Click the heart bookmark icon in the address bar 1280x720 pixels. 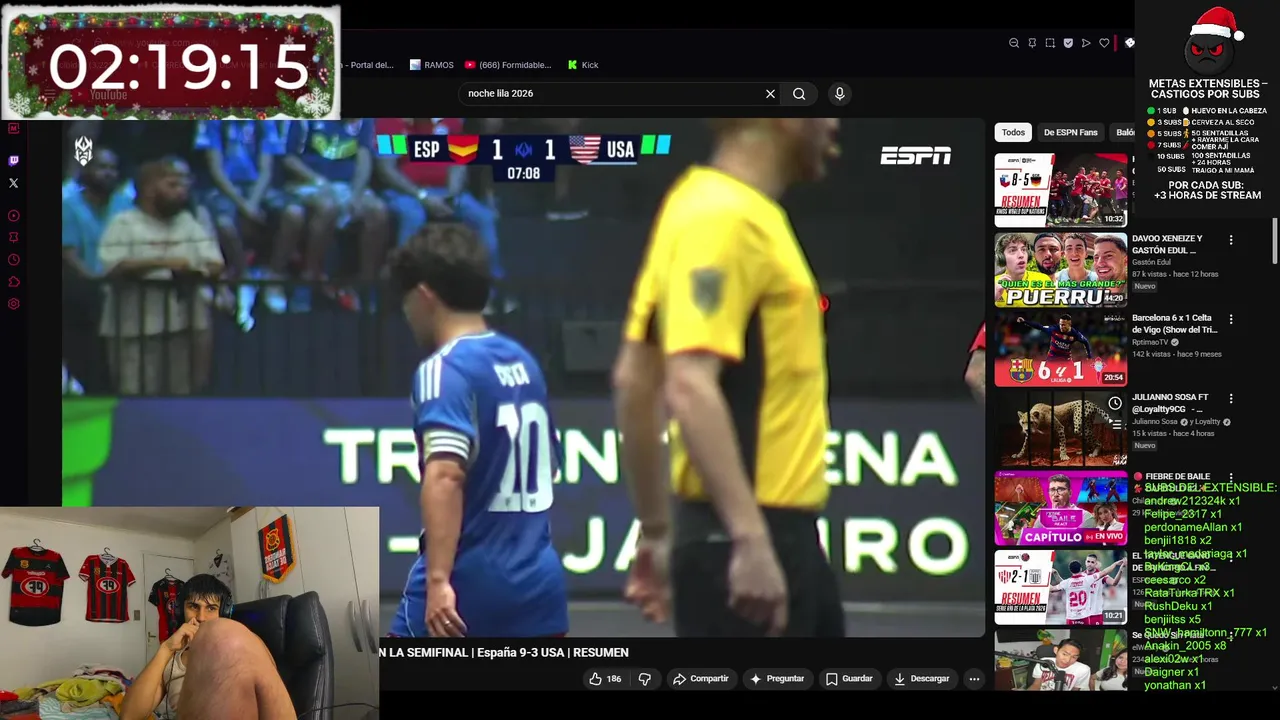pos(1104,43)
